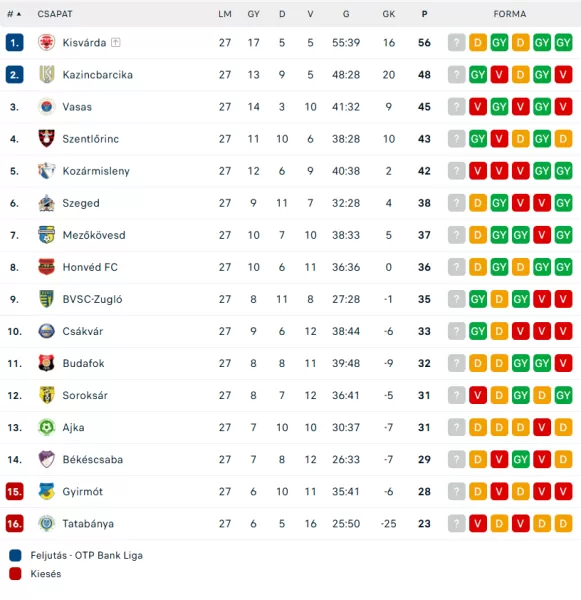
Task: Click Kisvárda's upcoming match question-mark badge
Action: click(x=456, y=42)
